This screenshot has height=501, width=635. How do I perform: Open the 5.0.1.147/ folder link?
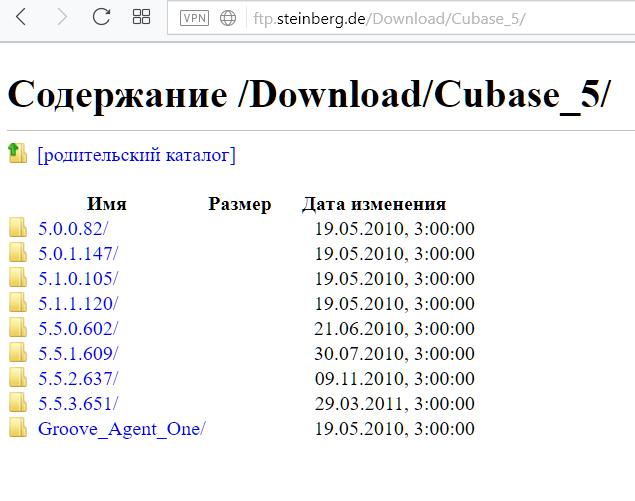78,254
